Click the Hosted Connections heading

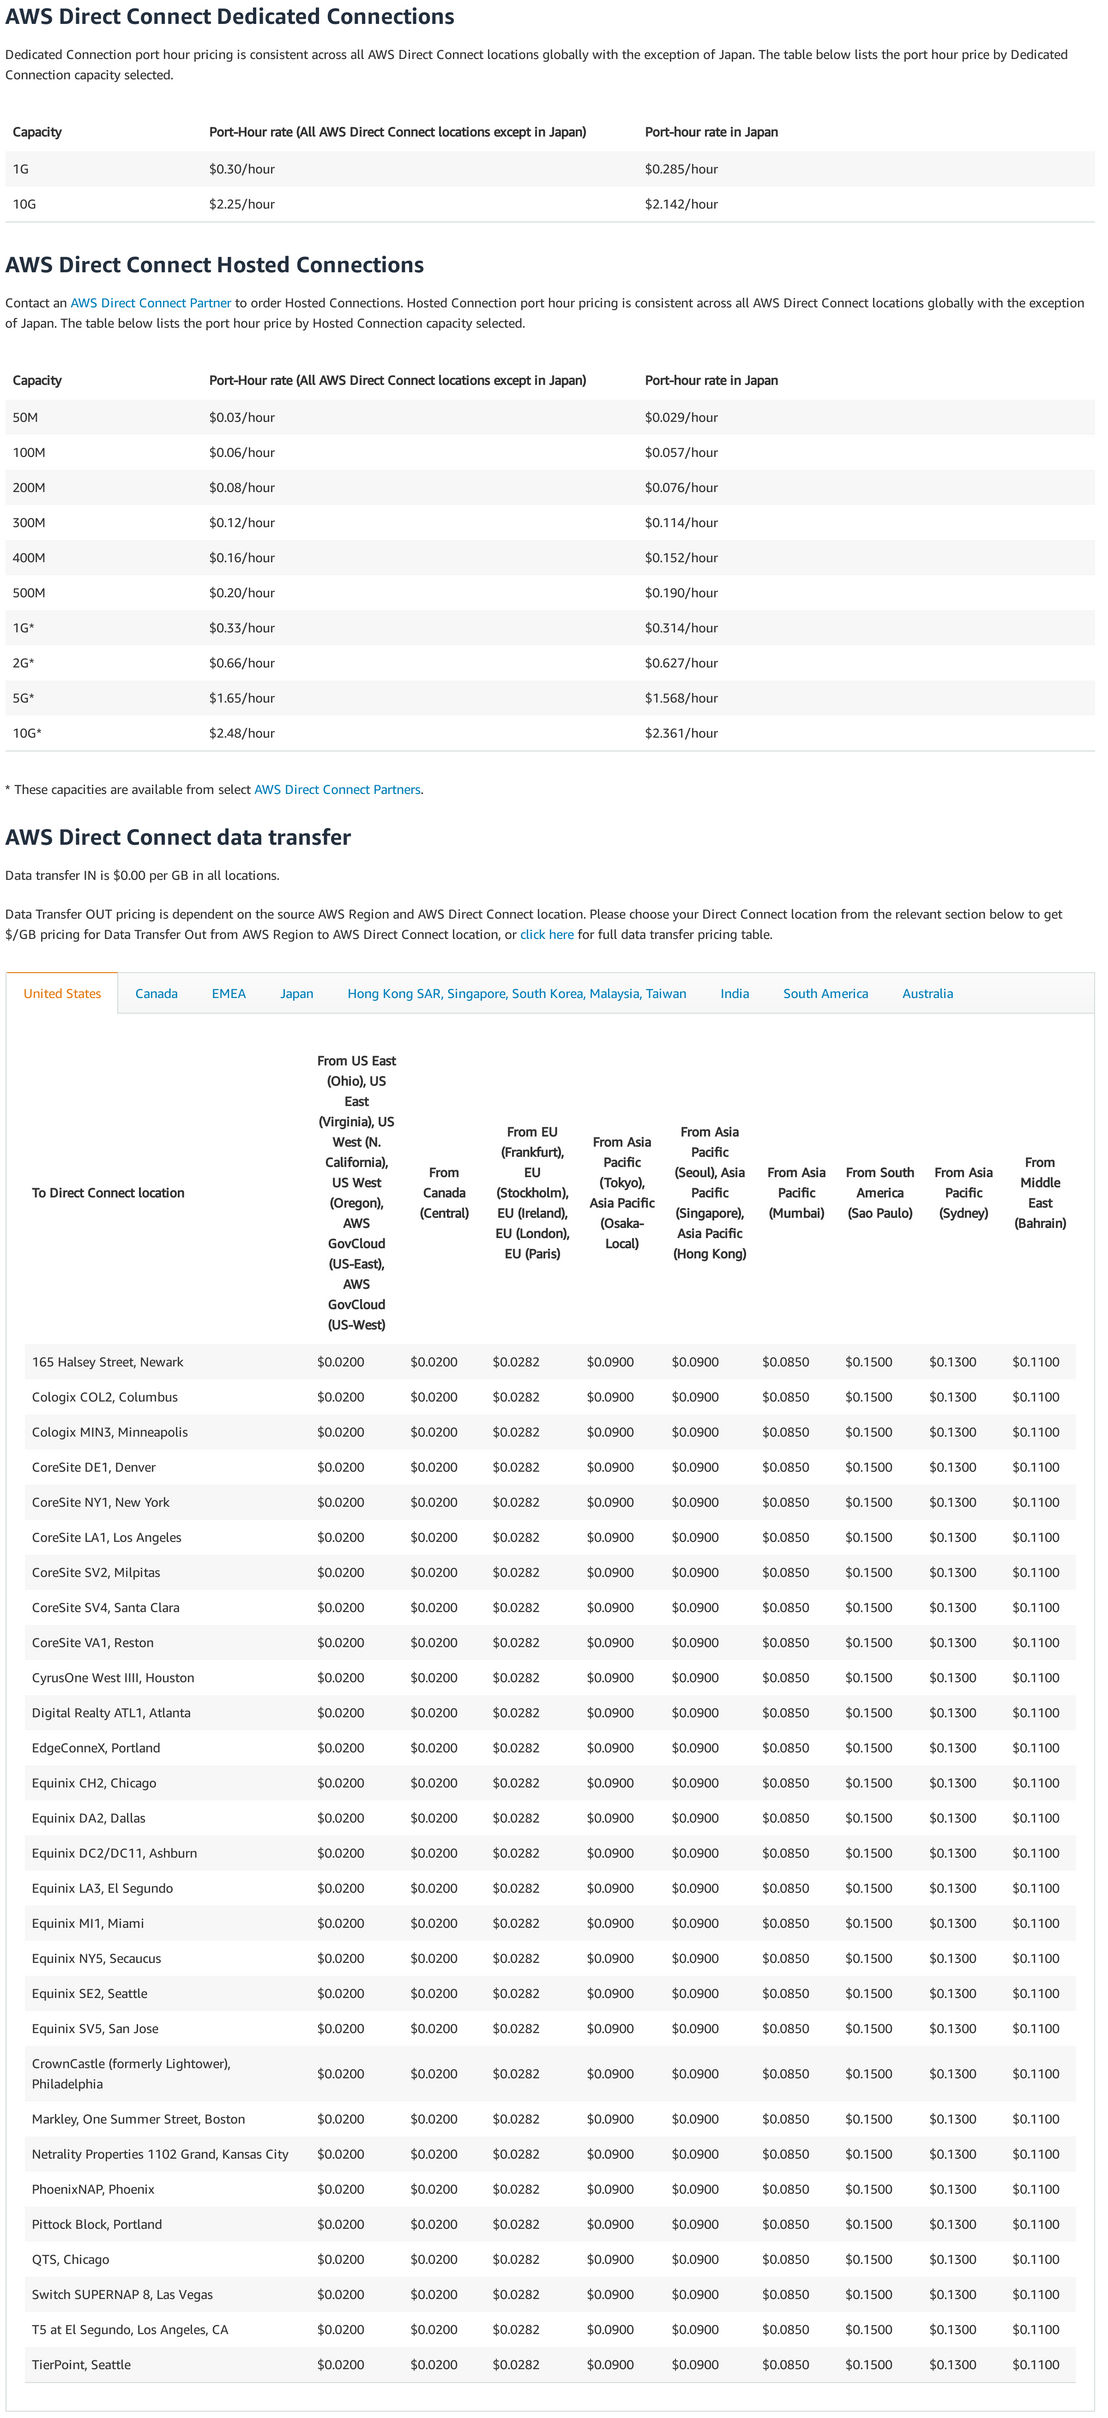click(x=215, y=265)
